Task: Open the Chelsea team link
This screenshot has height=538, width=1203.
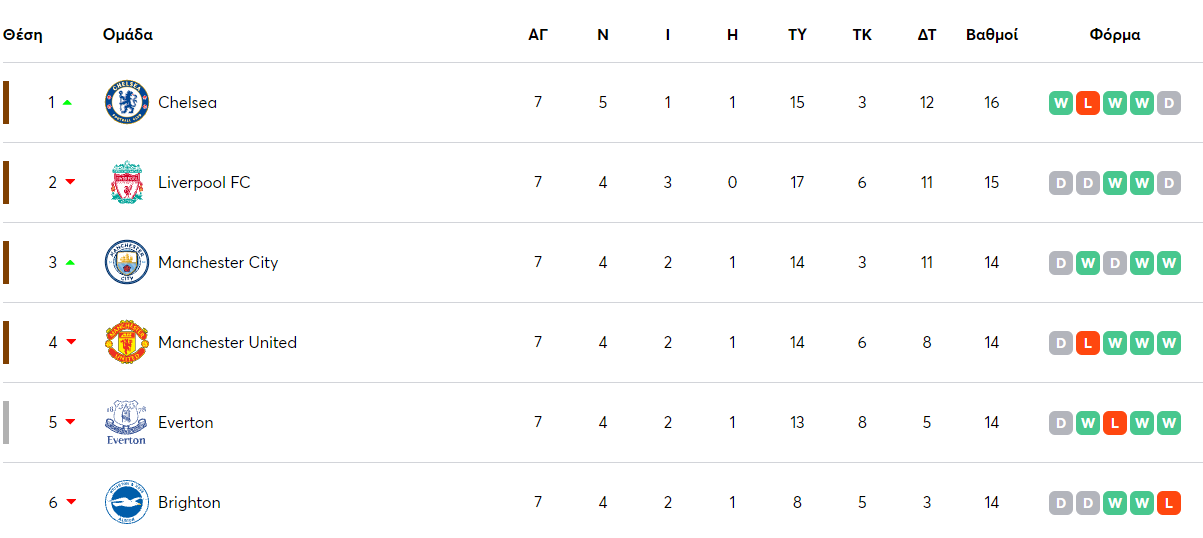Action: coord(187,102)
